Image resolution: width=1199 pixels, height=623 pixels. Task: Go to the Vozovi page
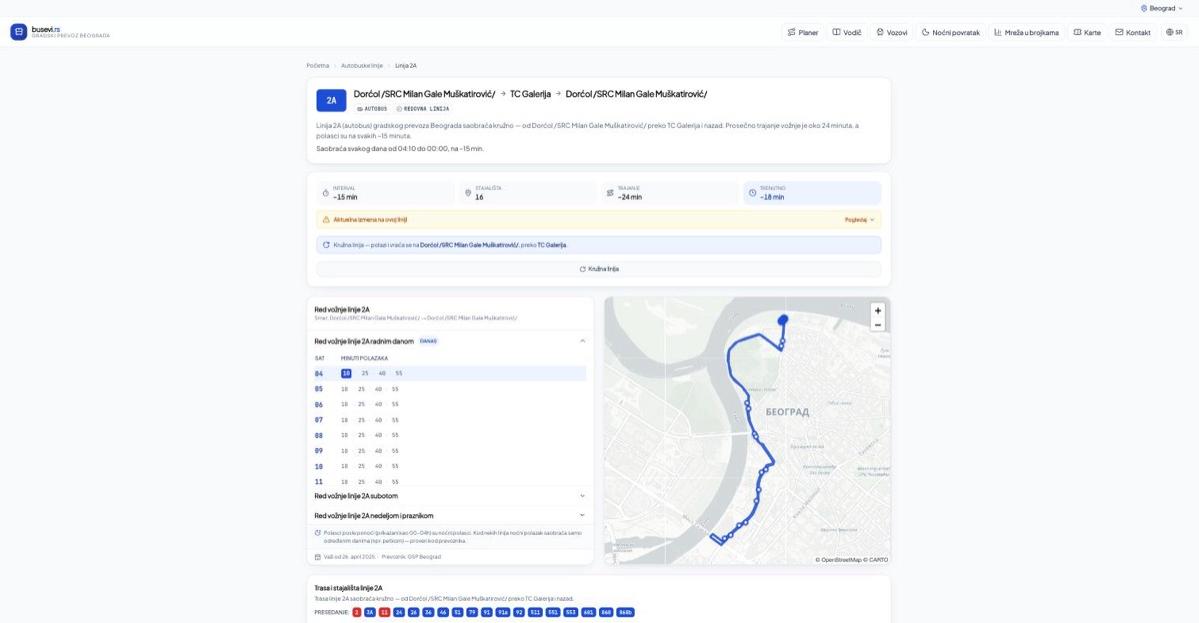coord(892,32)
